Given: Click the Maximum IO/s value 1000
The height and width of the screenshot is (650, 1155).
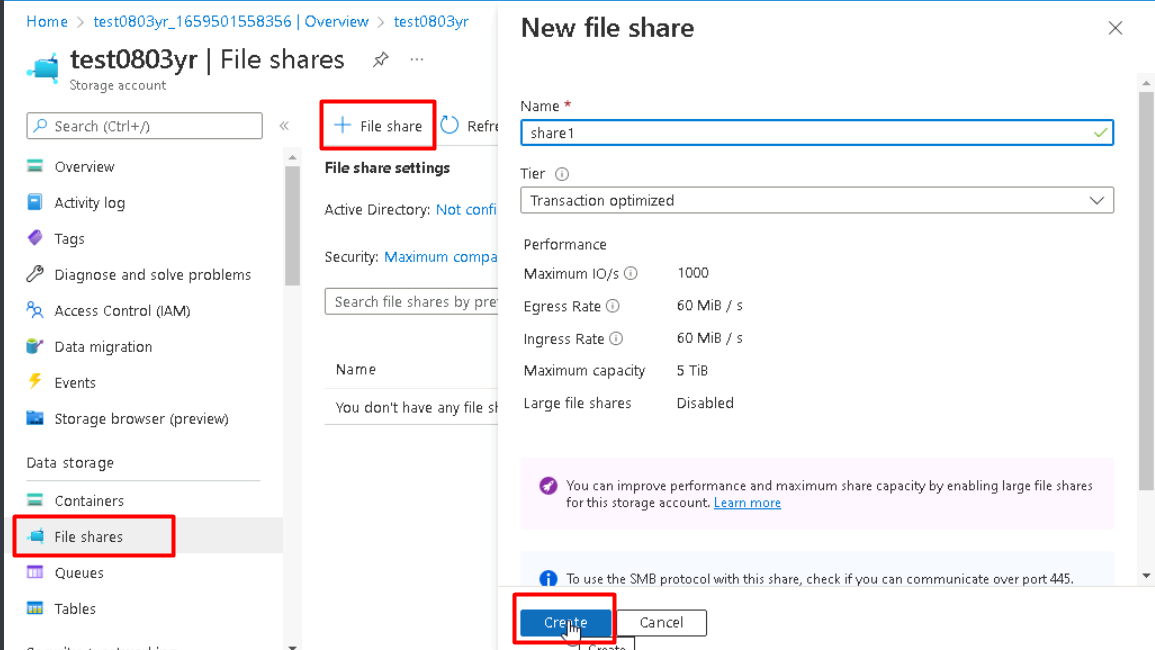Looking at the screenshot, I should [692, 273].
